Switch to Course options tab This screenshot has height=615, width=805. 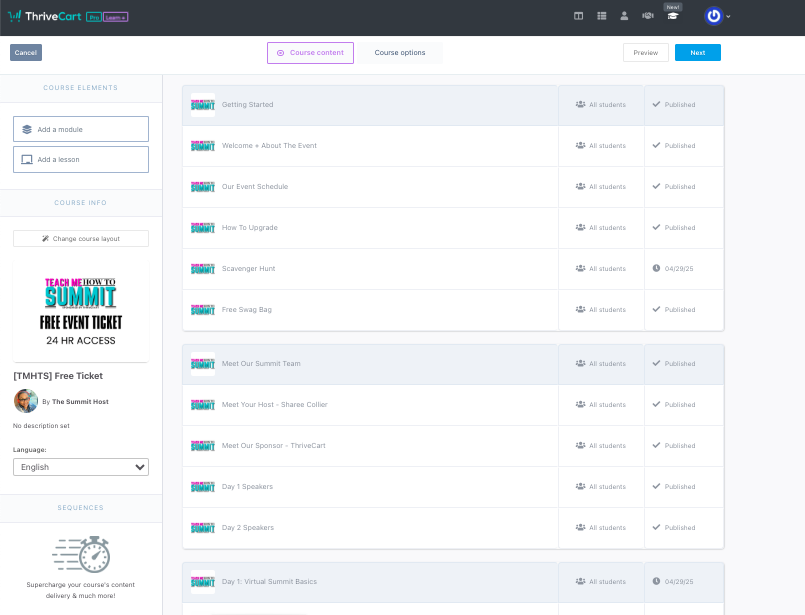click(x=400, y=53)
